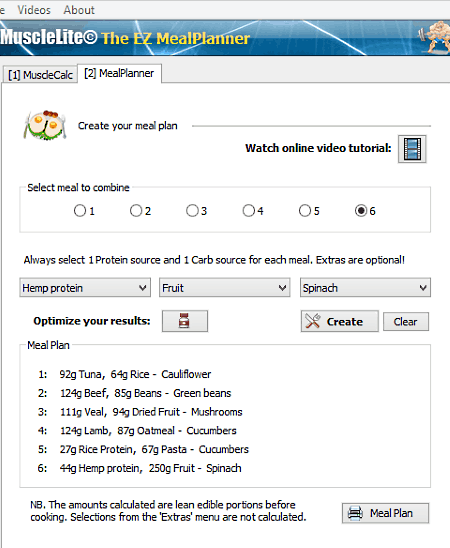The height and width of the screenshot is (548, 450).
Task: Click the fried eggs plate icon
Action: click(45, 125)
